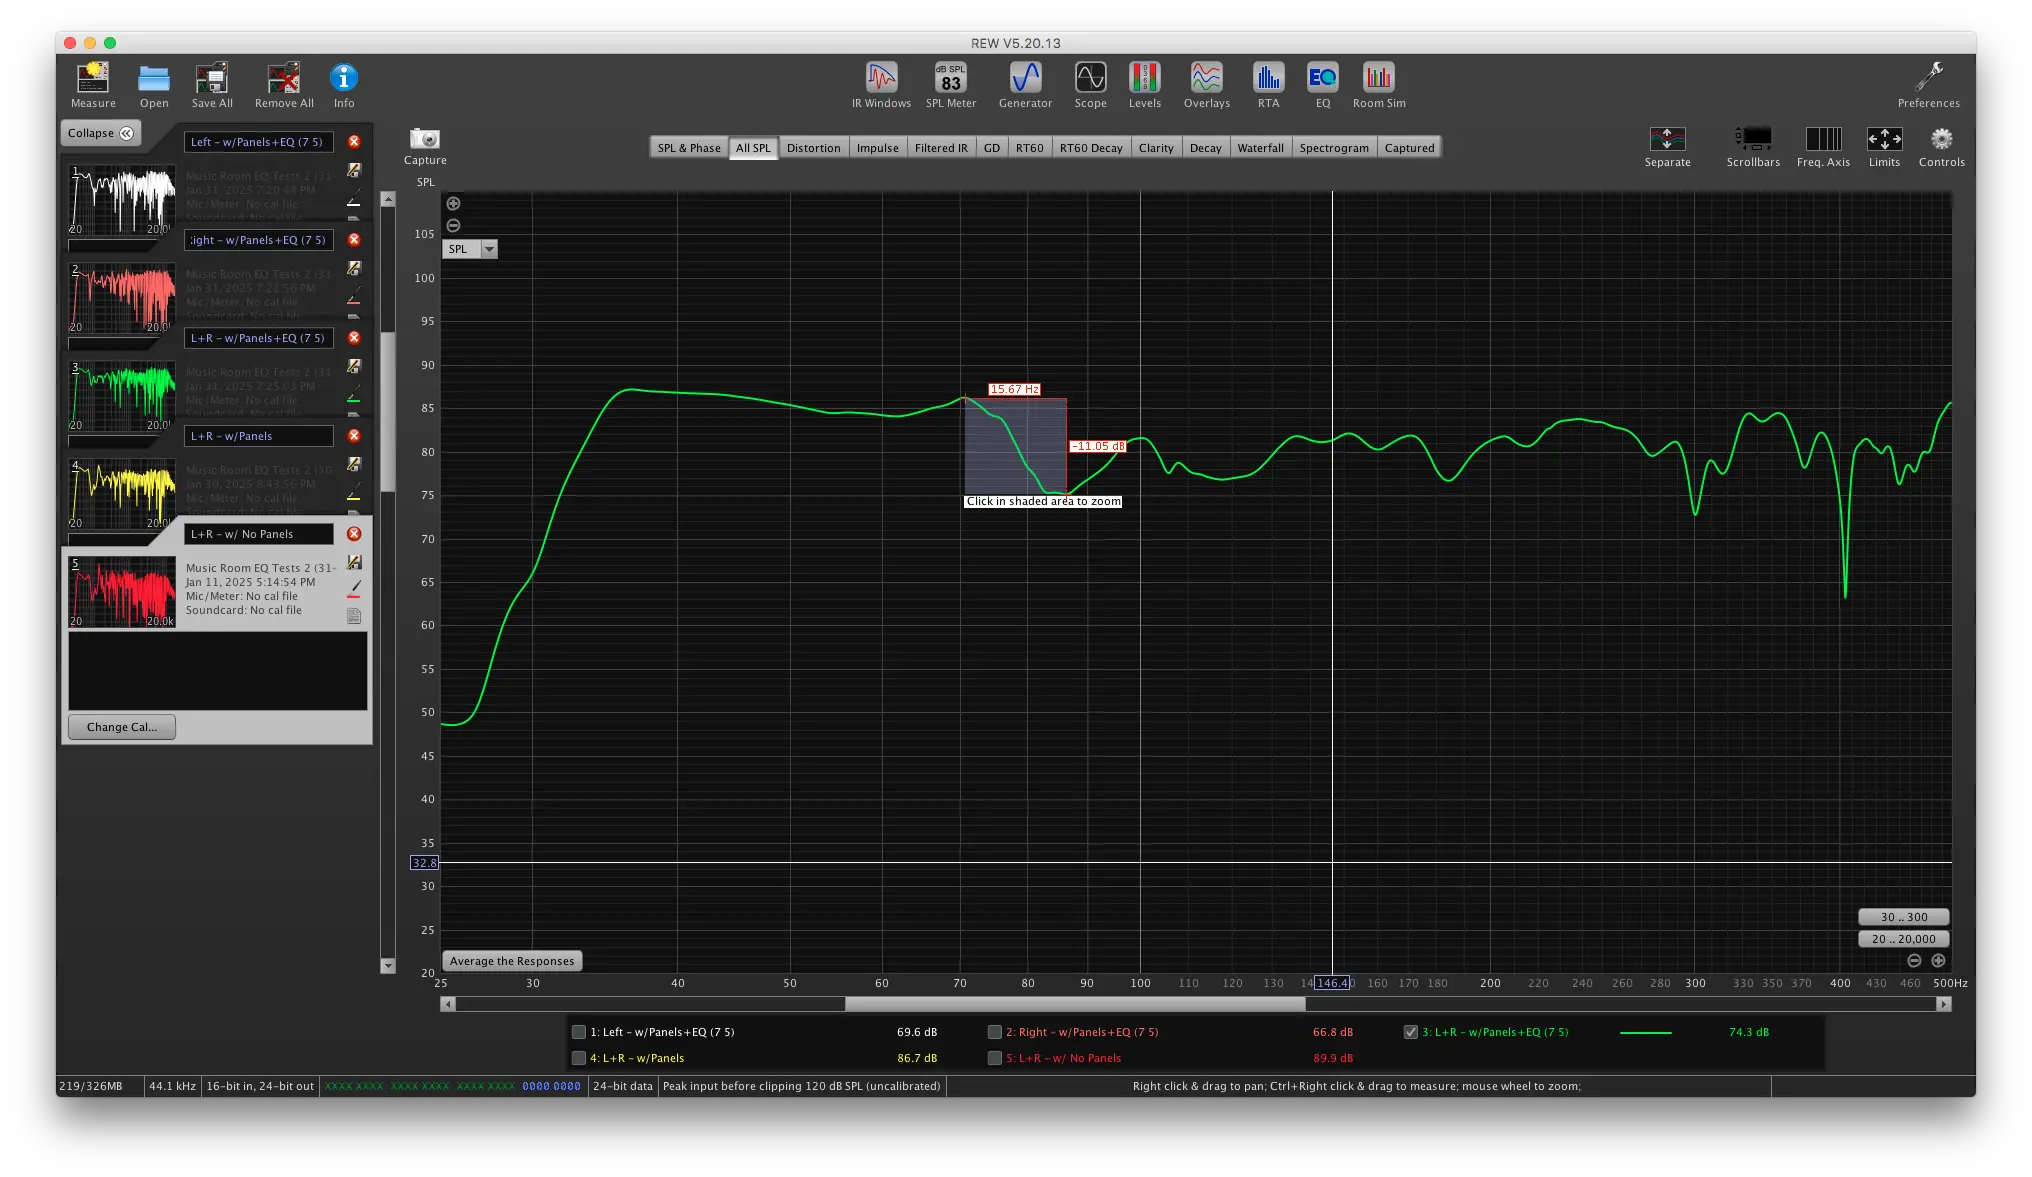Set frequency range to 20..20,000
Viewport: 2032px width, 1177px height.
pos(1903,939)
